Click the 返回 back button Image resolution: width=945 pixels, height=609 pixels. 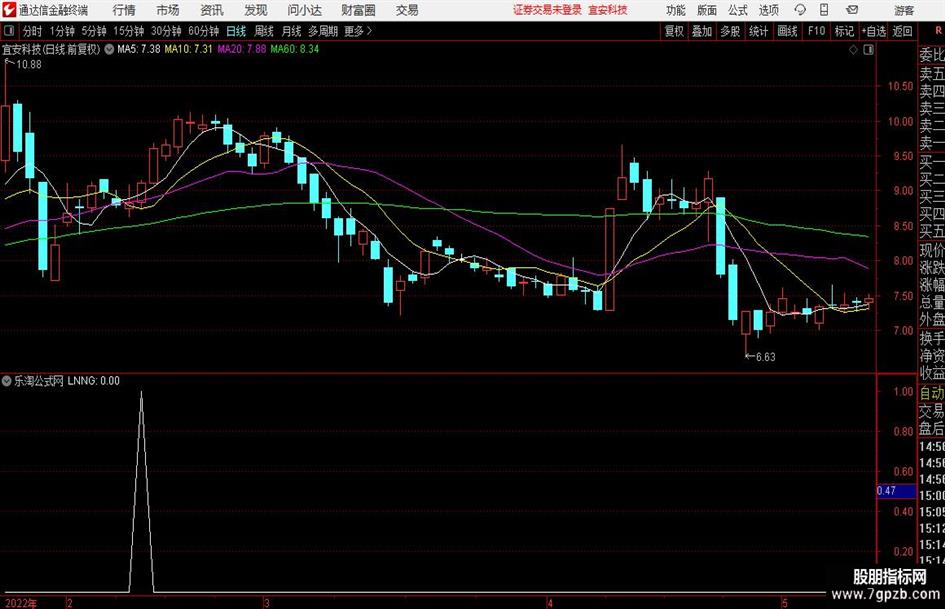tap(902, 31)
